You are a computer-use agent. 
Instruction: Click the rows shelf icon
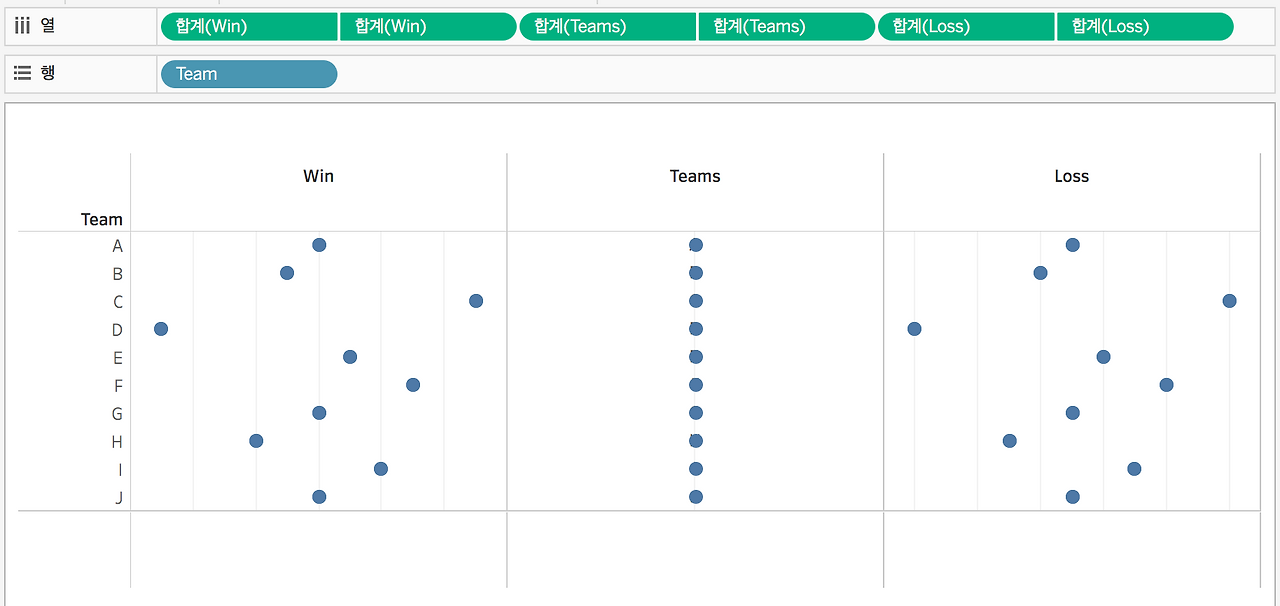coord(23,73)
